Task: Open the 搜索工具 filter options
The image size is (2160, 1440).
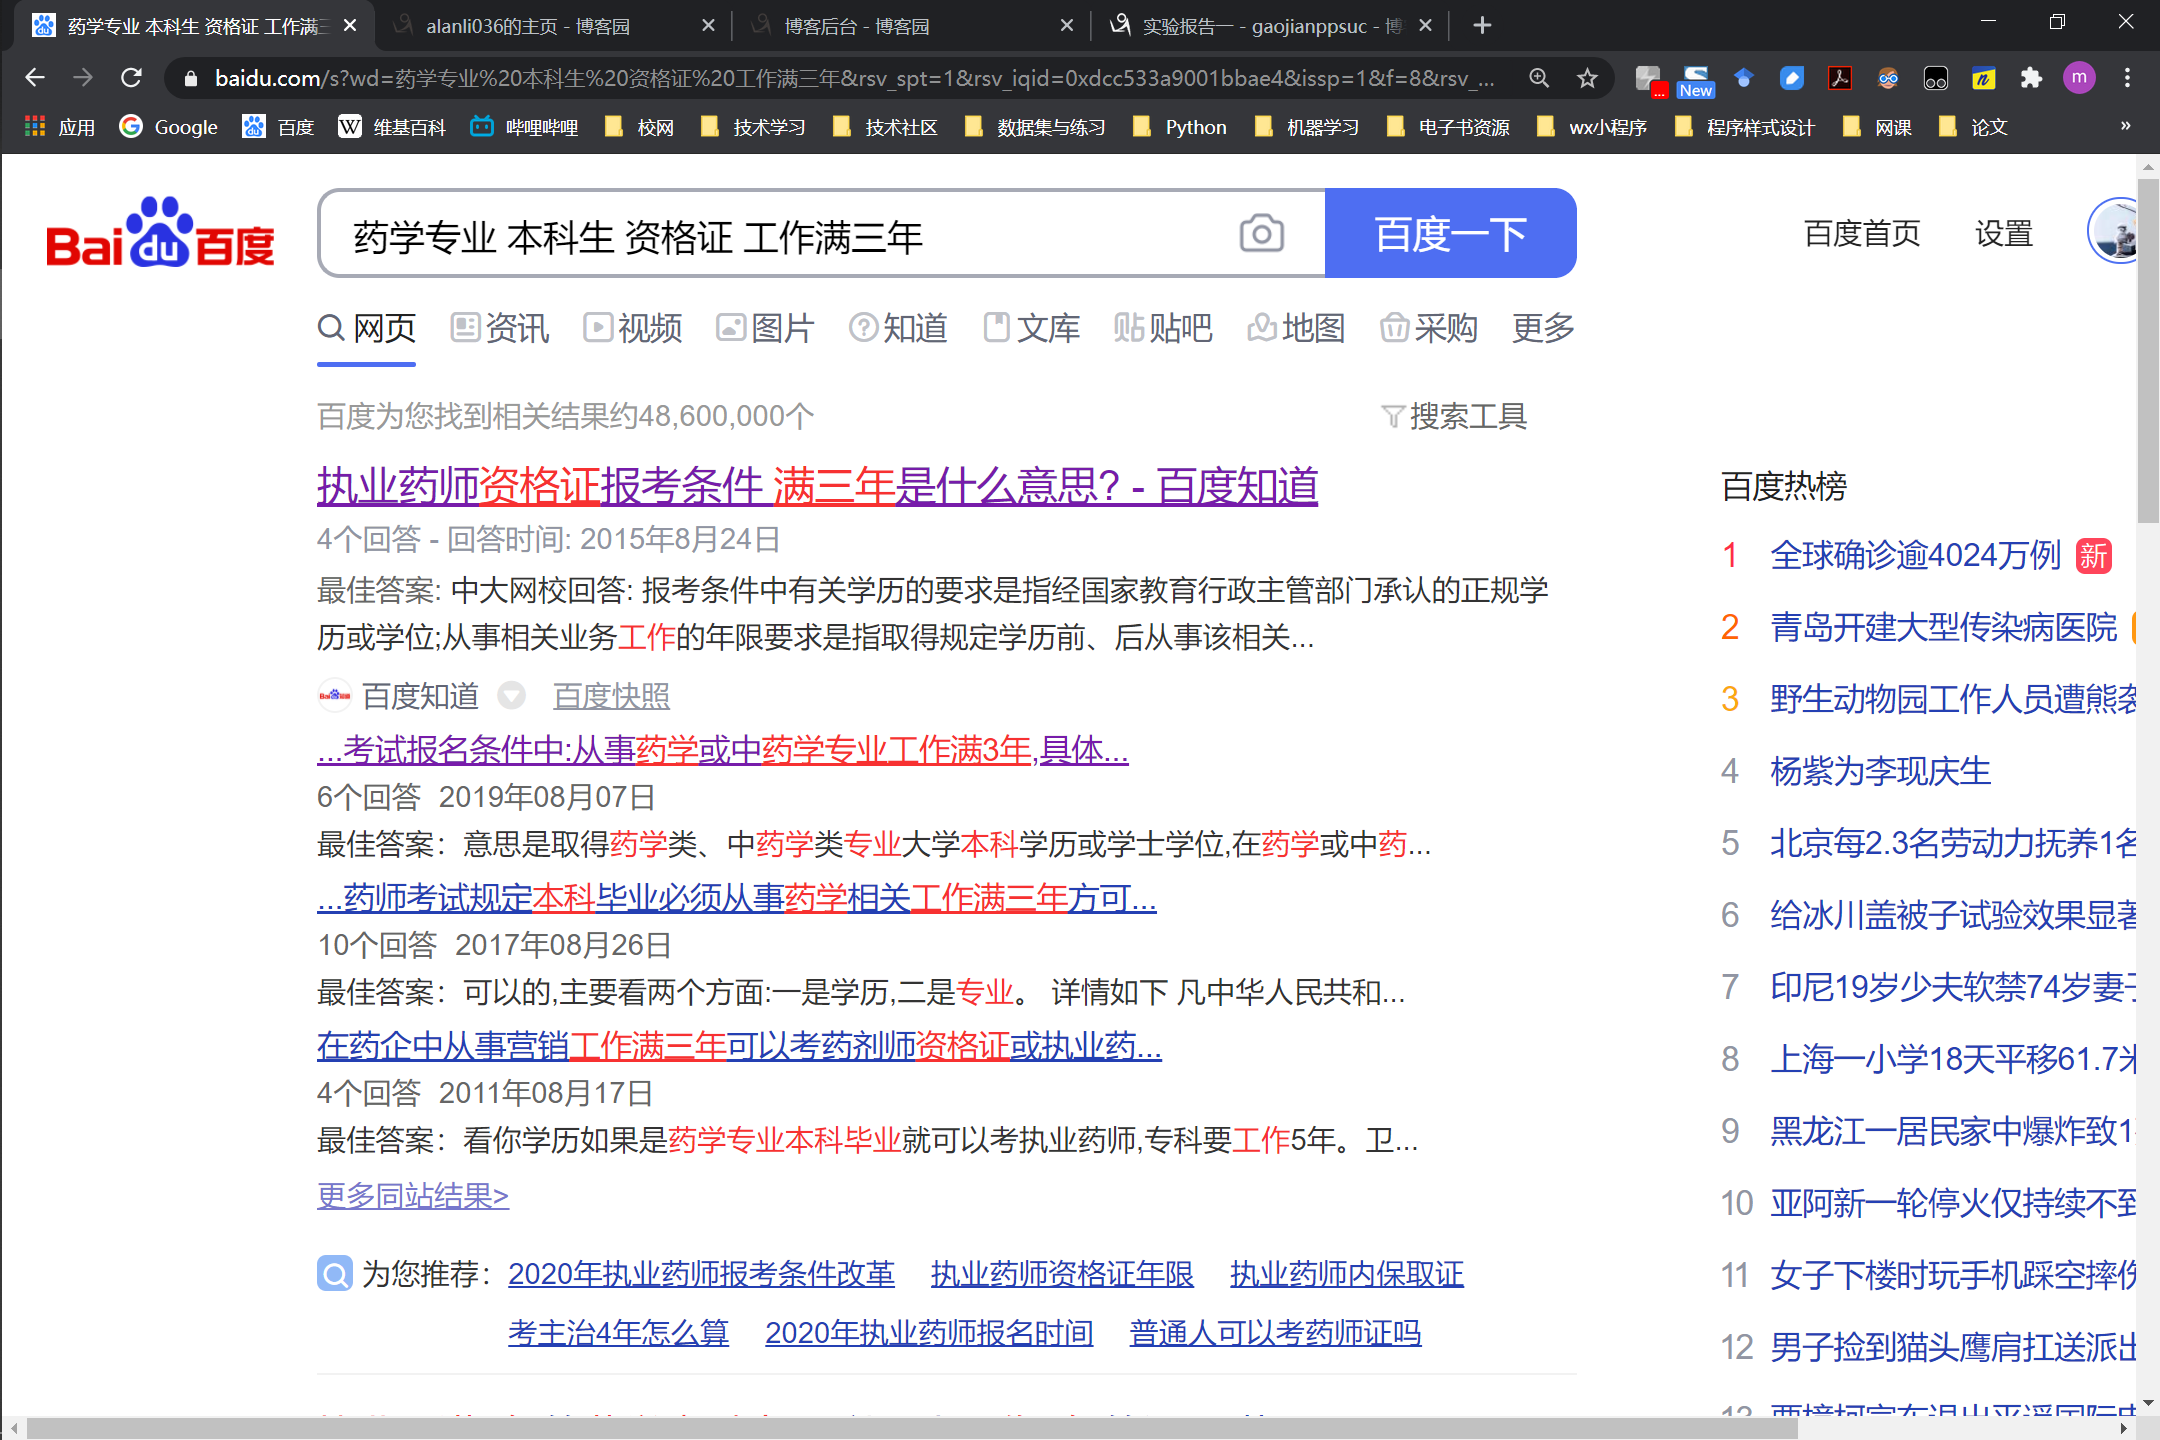Action: coord(1455,416)
